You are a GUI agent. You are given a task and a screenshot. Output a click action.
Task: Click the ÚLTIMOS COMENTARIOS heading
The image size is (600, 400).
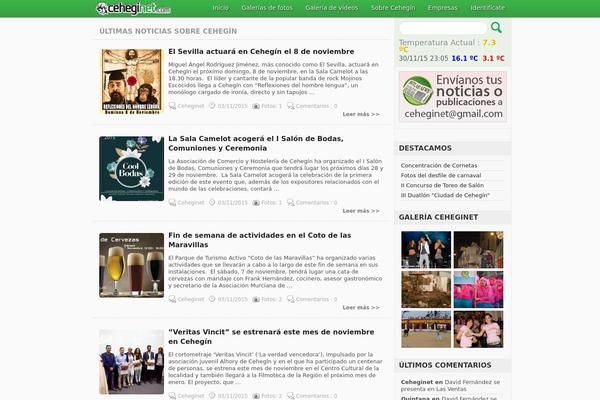click(x=445, y=365)
